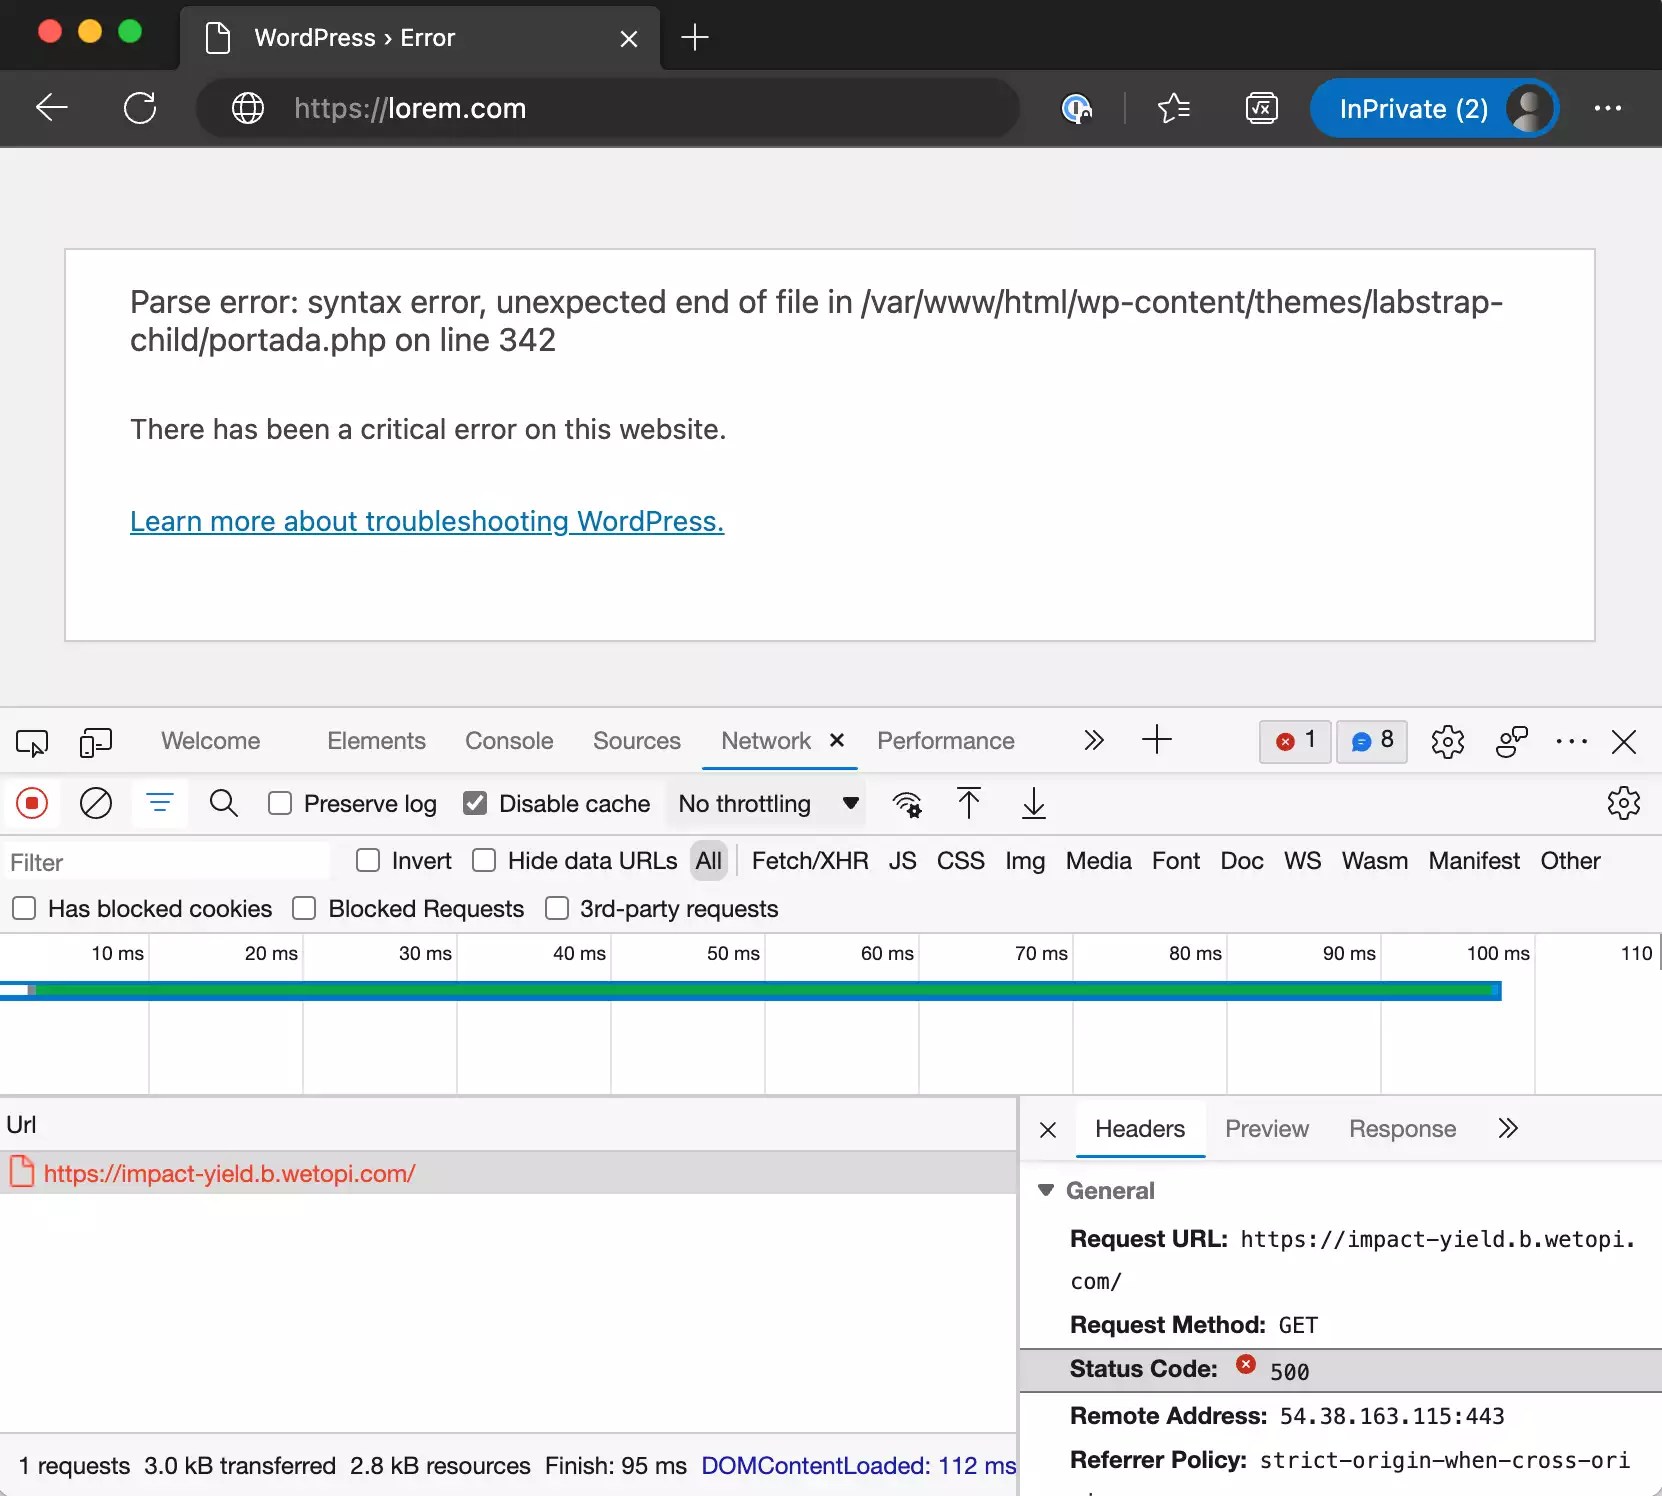
Task: Select the impact-yield request URL
Action: click(x=229, y=1174)
